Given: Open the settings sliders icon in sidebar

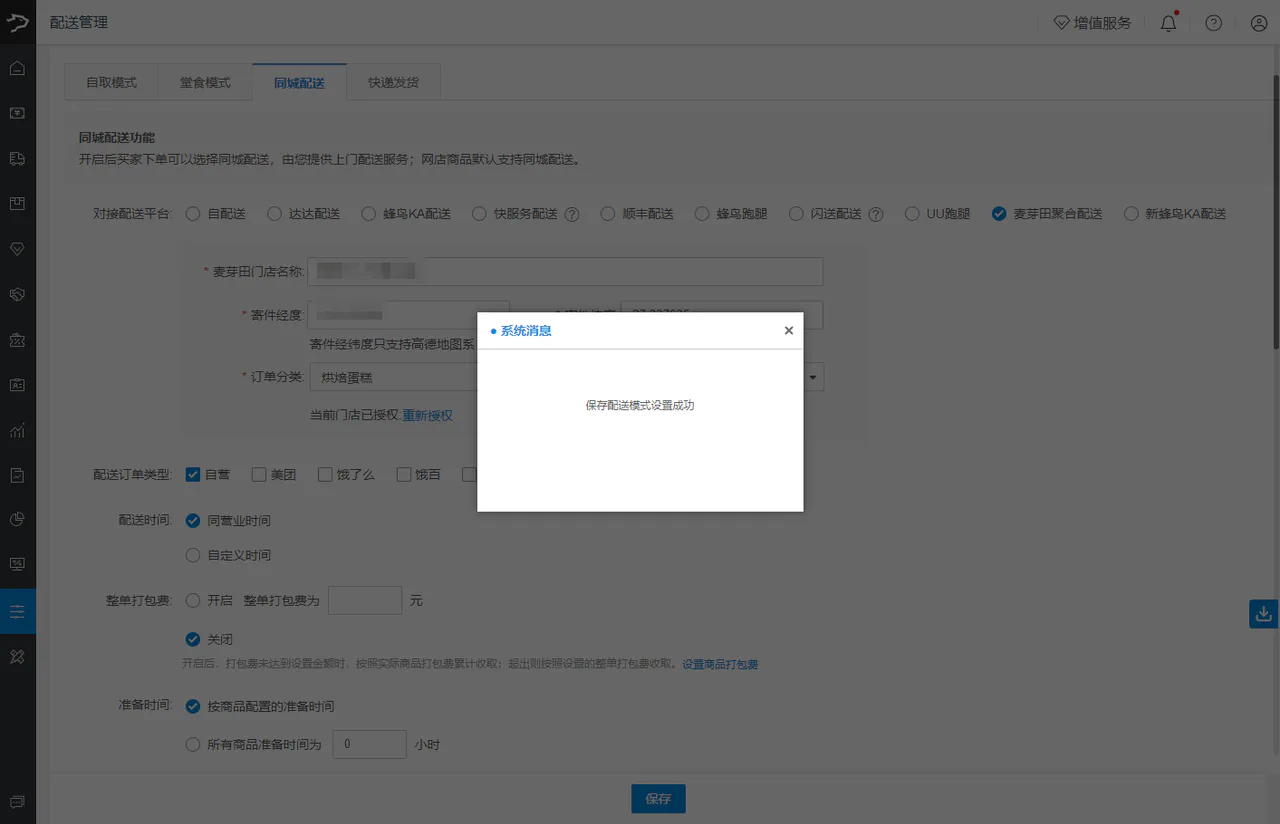Looking at the screenshot, I should pos(17,611).
